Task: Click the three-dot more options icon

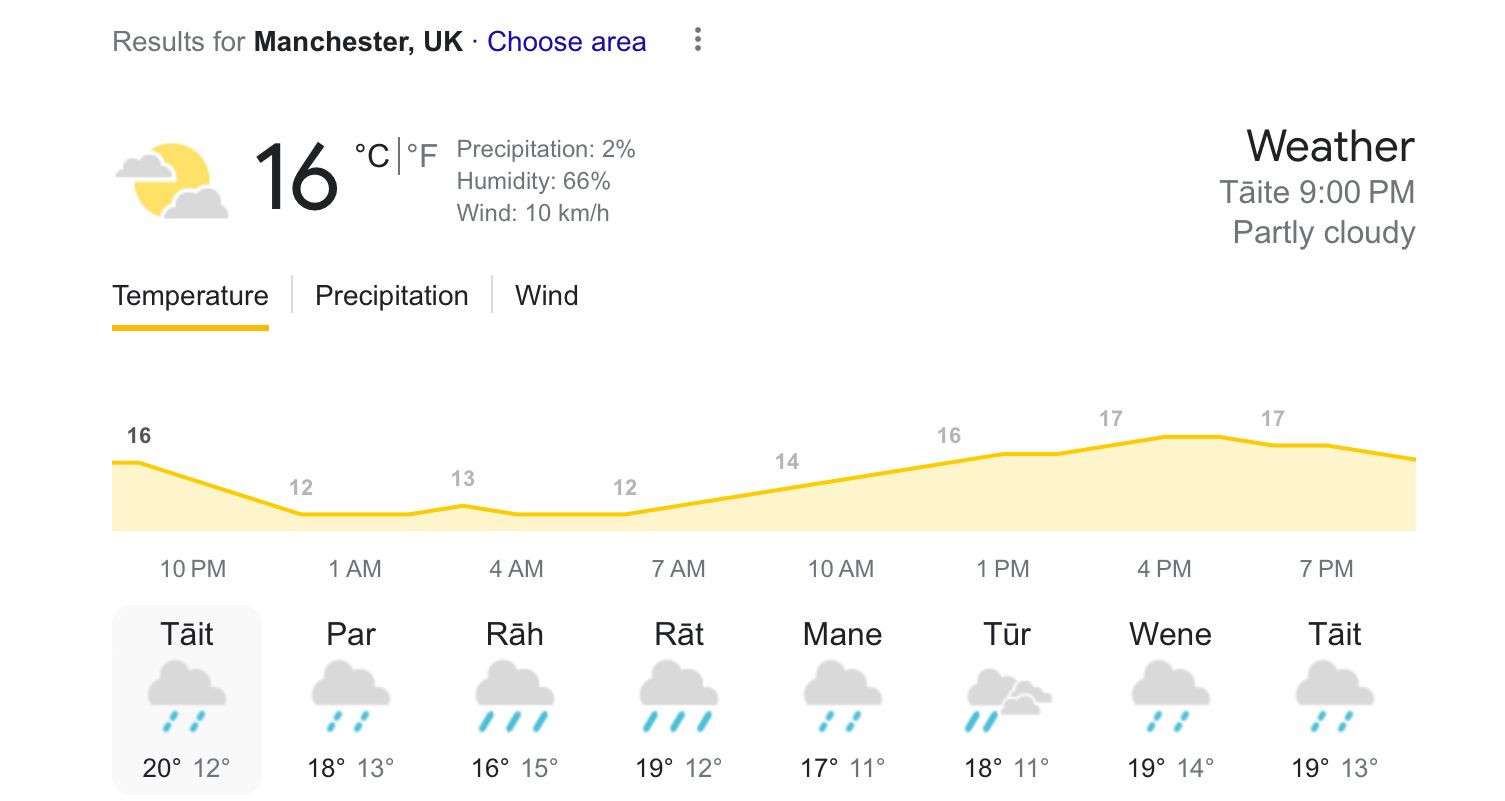Action: click(x=698, y=41)
